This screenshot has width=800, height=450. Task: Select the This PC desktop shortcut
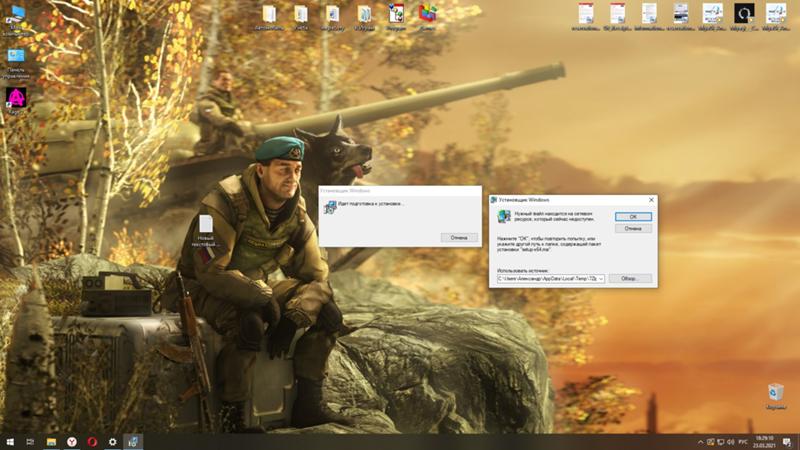pyautogui.click(x=16, y=20)
